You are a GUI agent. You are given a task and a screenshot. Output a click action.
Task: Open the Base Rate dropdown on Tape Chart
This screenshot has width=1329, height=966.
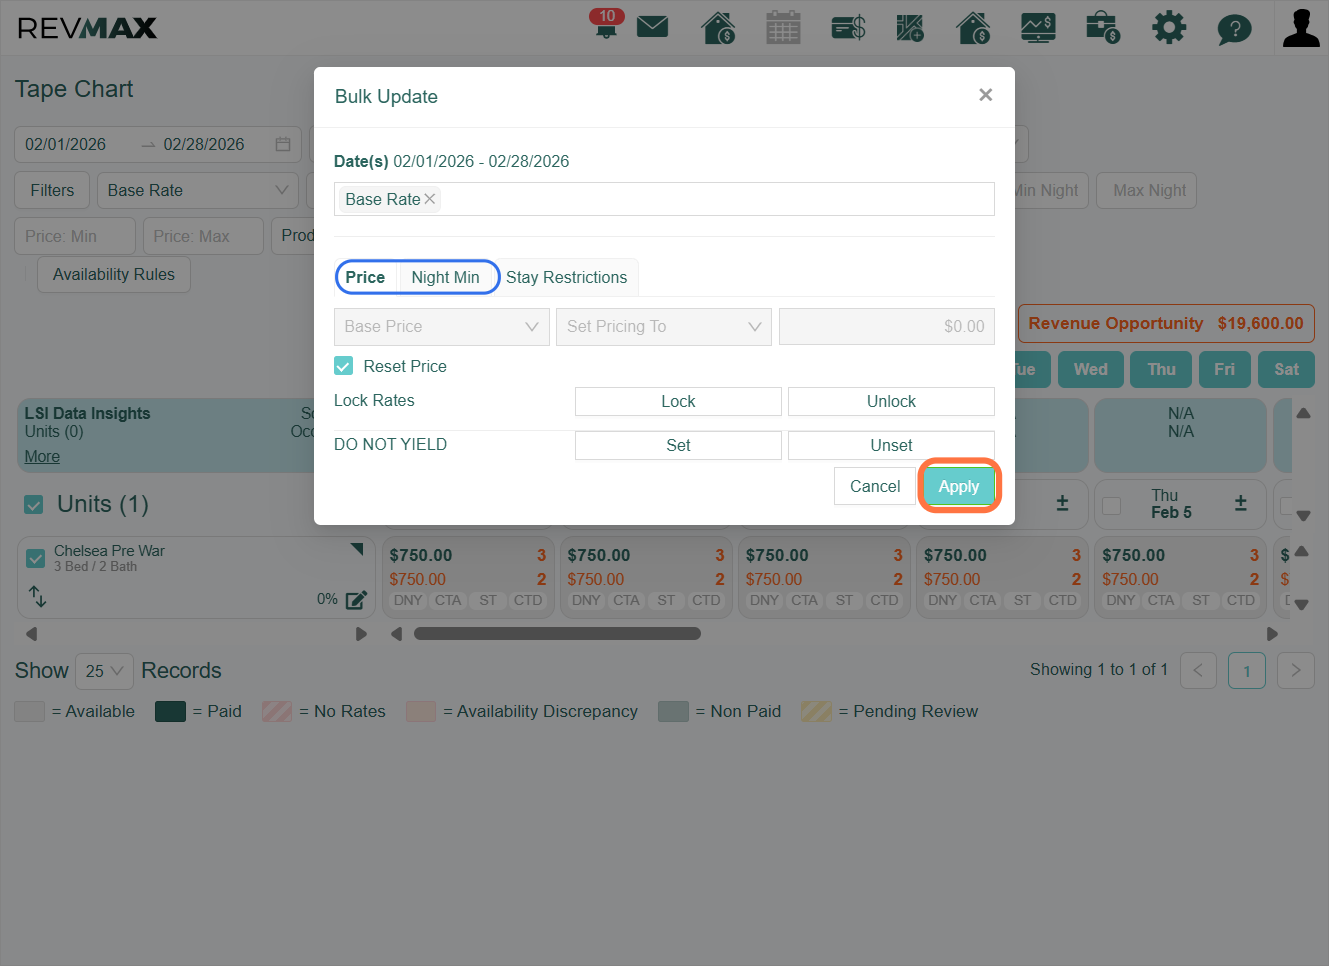pos(198,190)
